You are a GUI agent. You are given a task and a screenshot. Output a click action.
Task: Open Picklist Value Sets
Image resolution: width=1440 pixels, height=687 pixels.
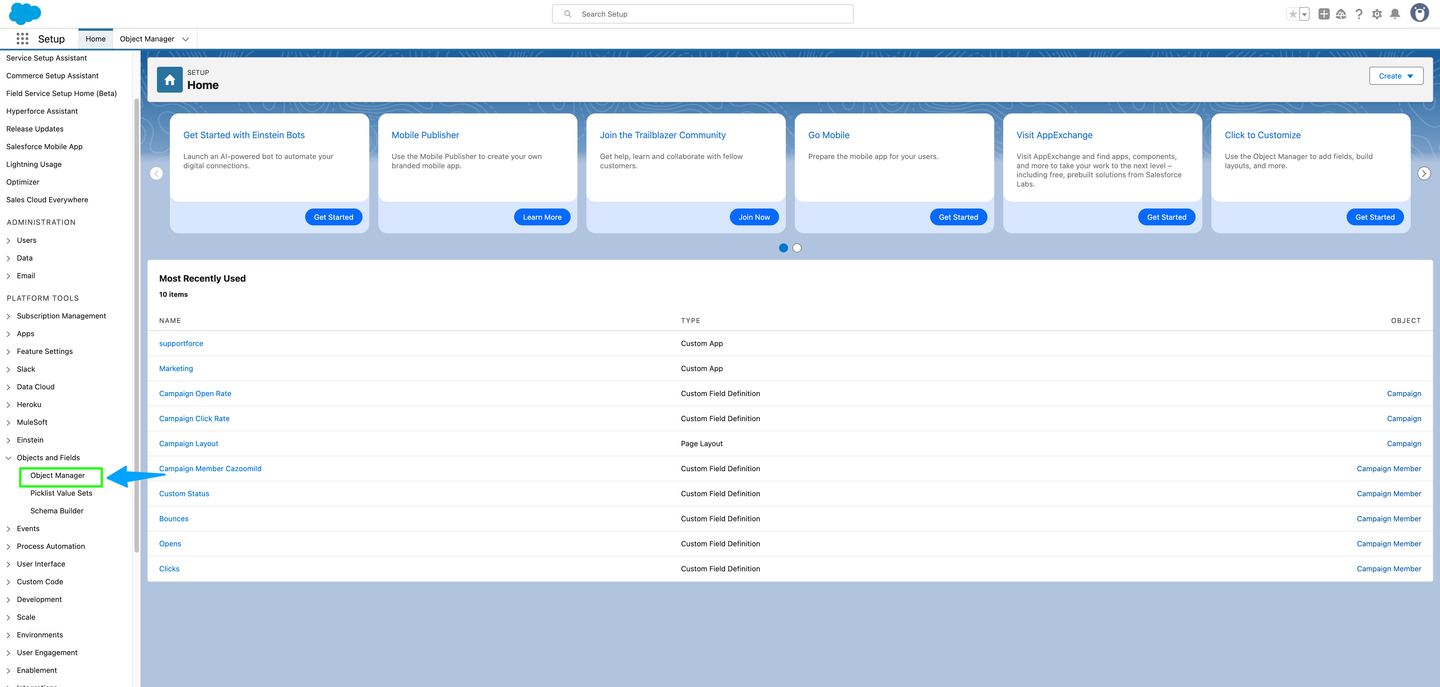(61, 493)
